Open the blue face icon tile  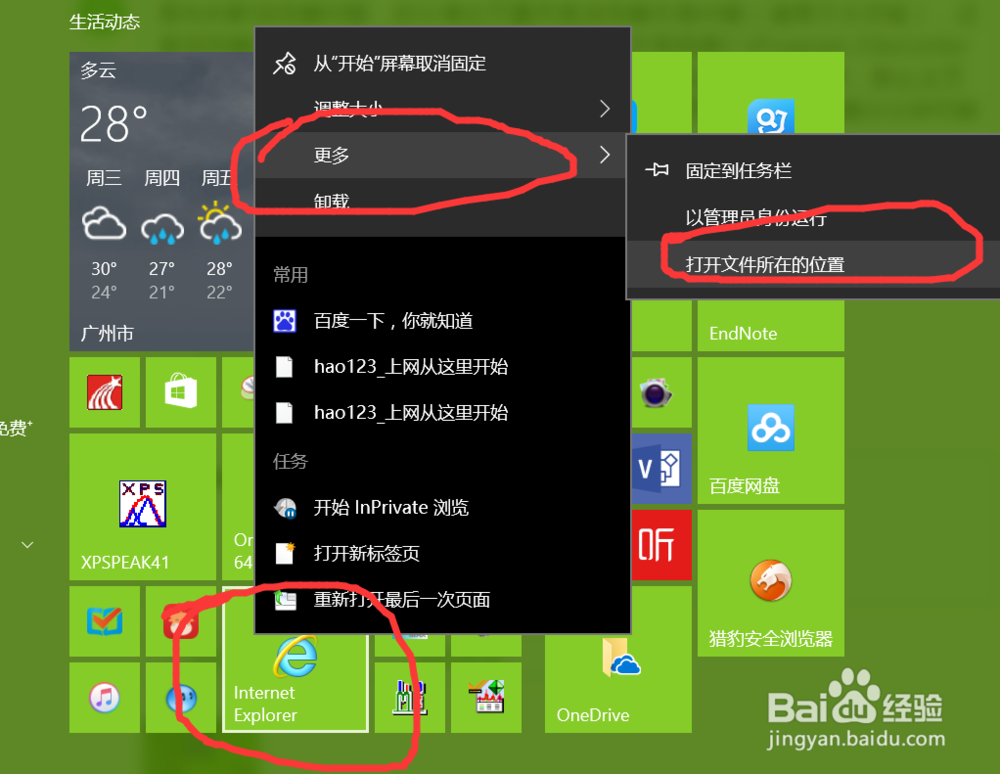[180, 697]
